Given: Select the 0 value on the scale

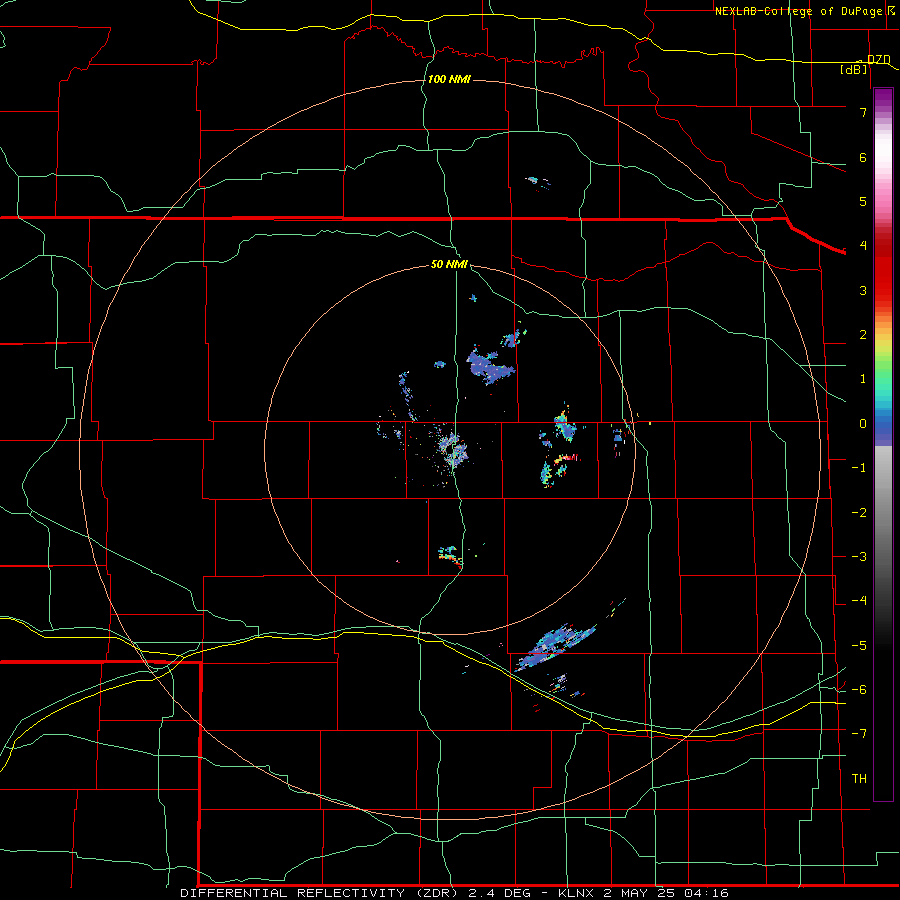Looking at the screenshot, I should point(863,423).
